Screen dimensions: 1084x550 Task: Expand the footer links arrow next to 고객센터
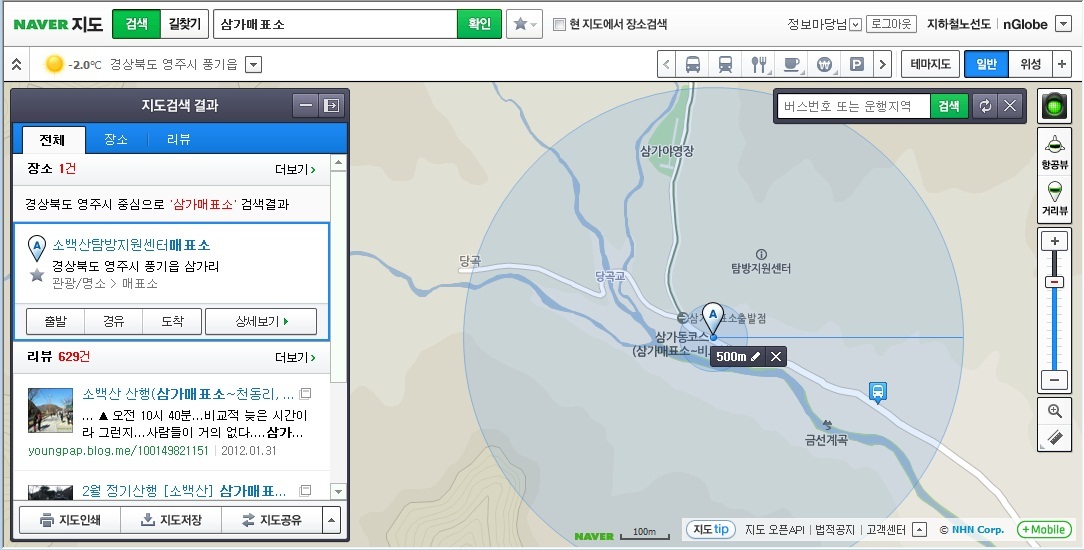pos(919,530)
